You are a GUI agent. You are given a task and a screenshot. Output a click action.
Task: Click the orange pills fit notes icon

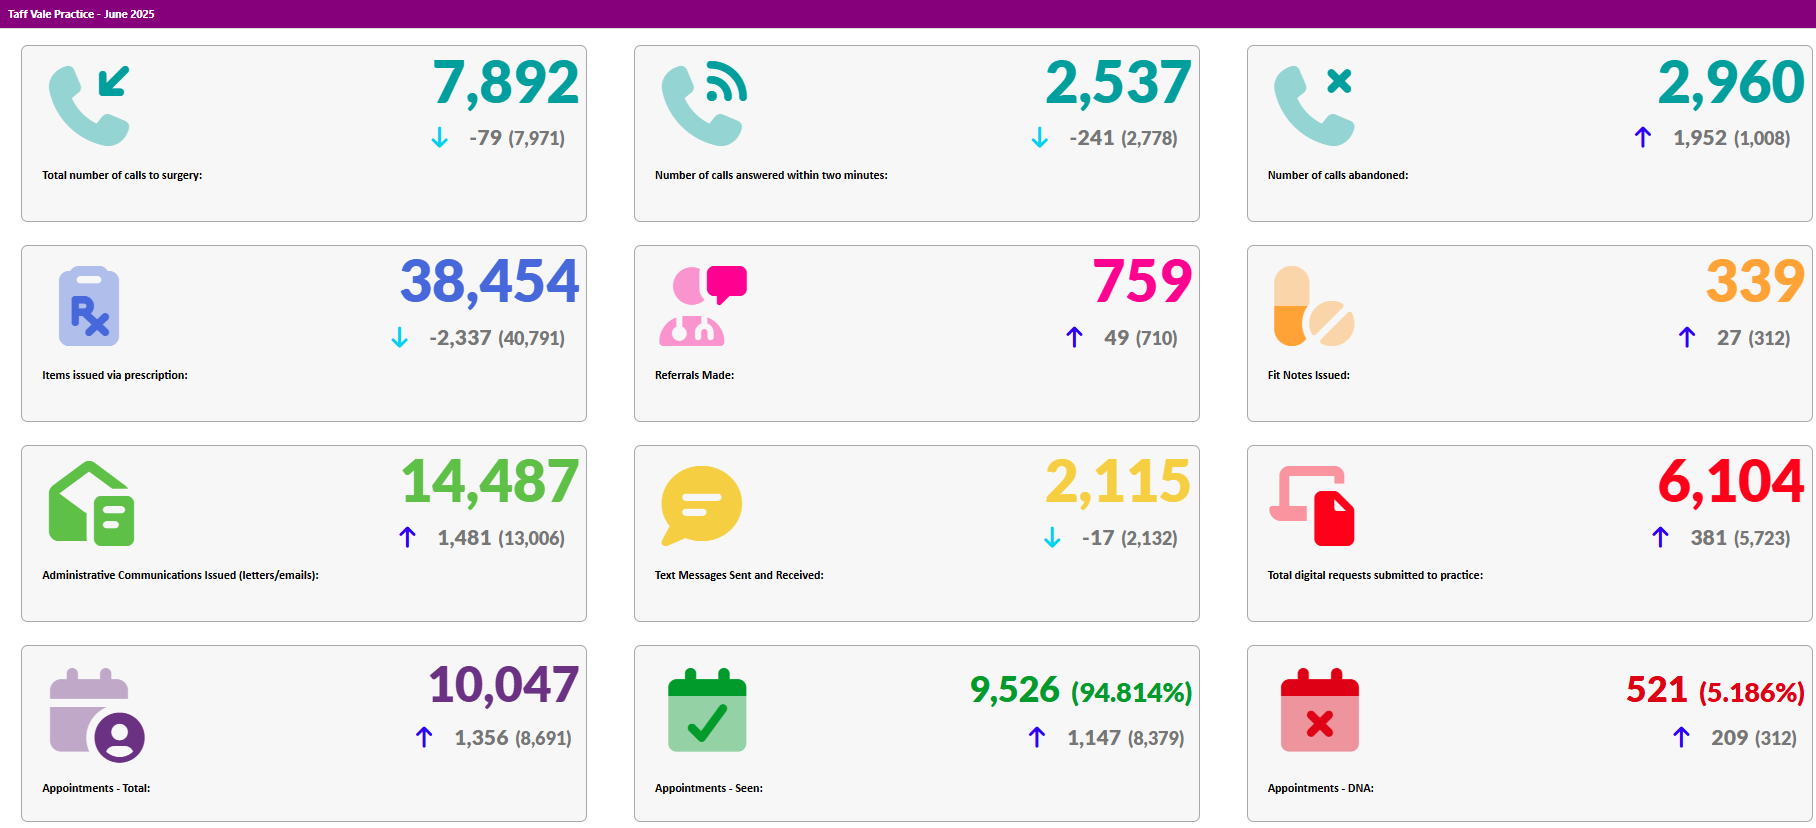1313,306
